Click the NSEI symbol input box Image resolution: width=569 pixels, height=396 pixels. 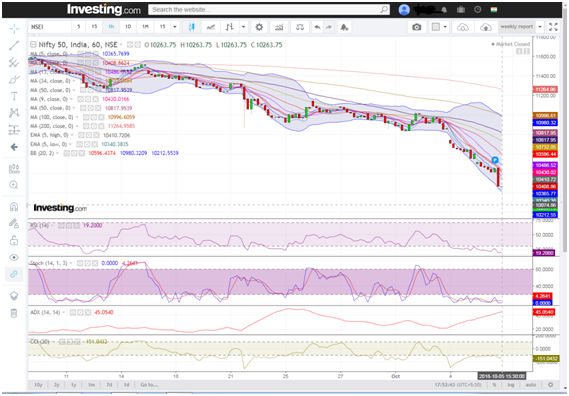(50, 27)
